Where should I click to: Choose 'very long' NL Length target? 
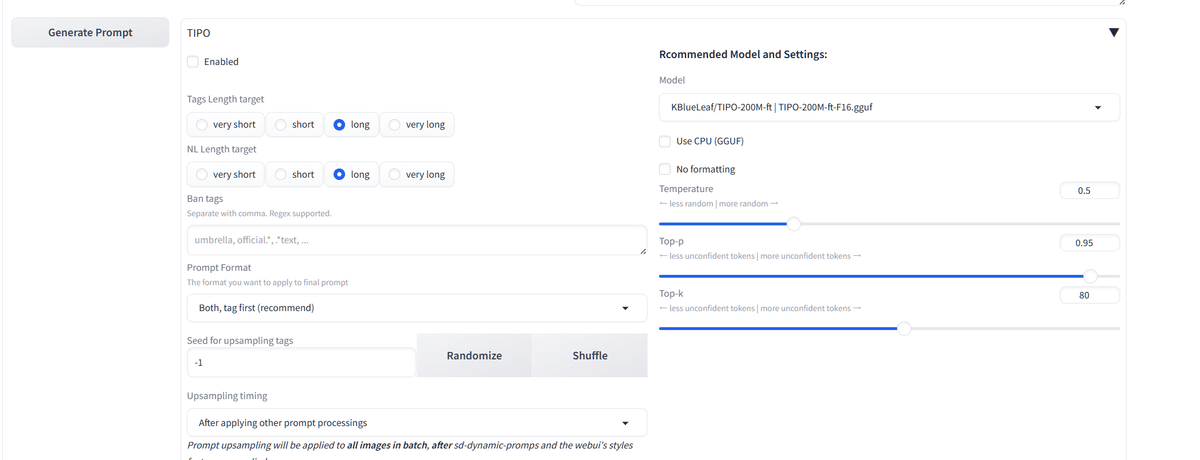(396, 174)
